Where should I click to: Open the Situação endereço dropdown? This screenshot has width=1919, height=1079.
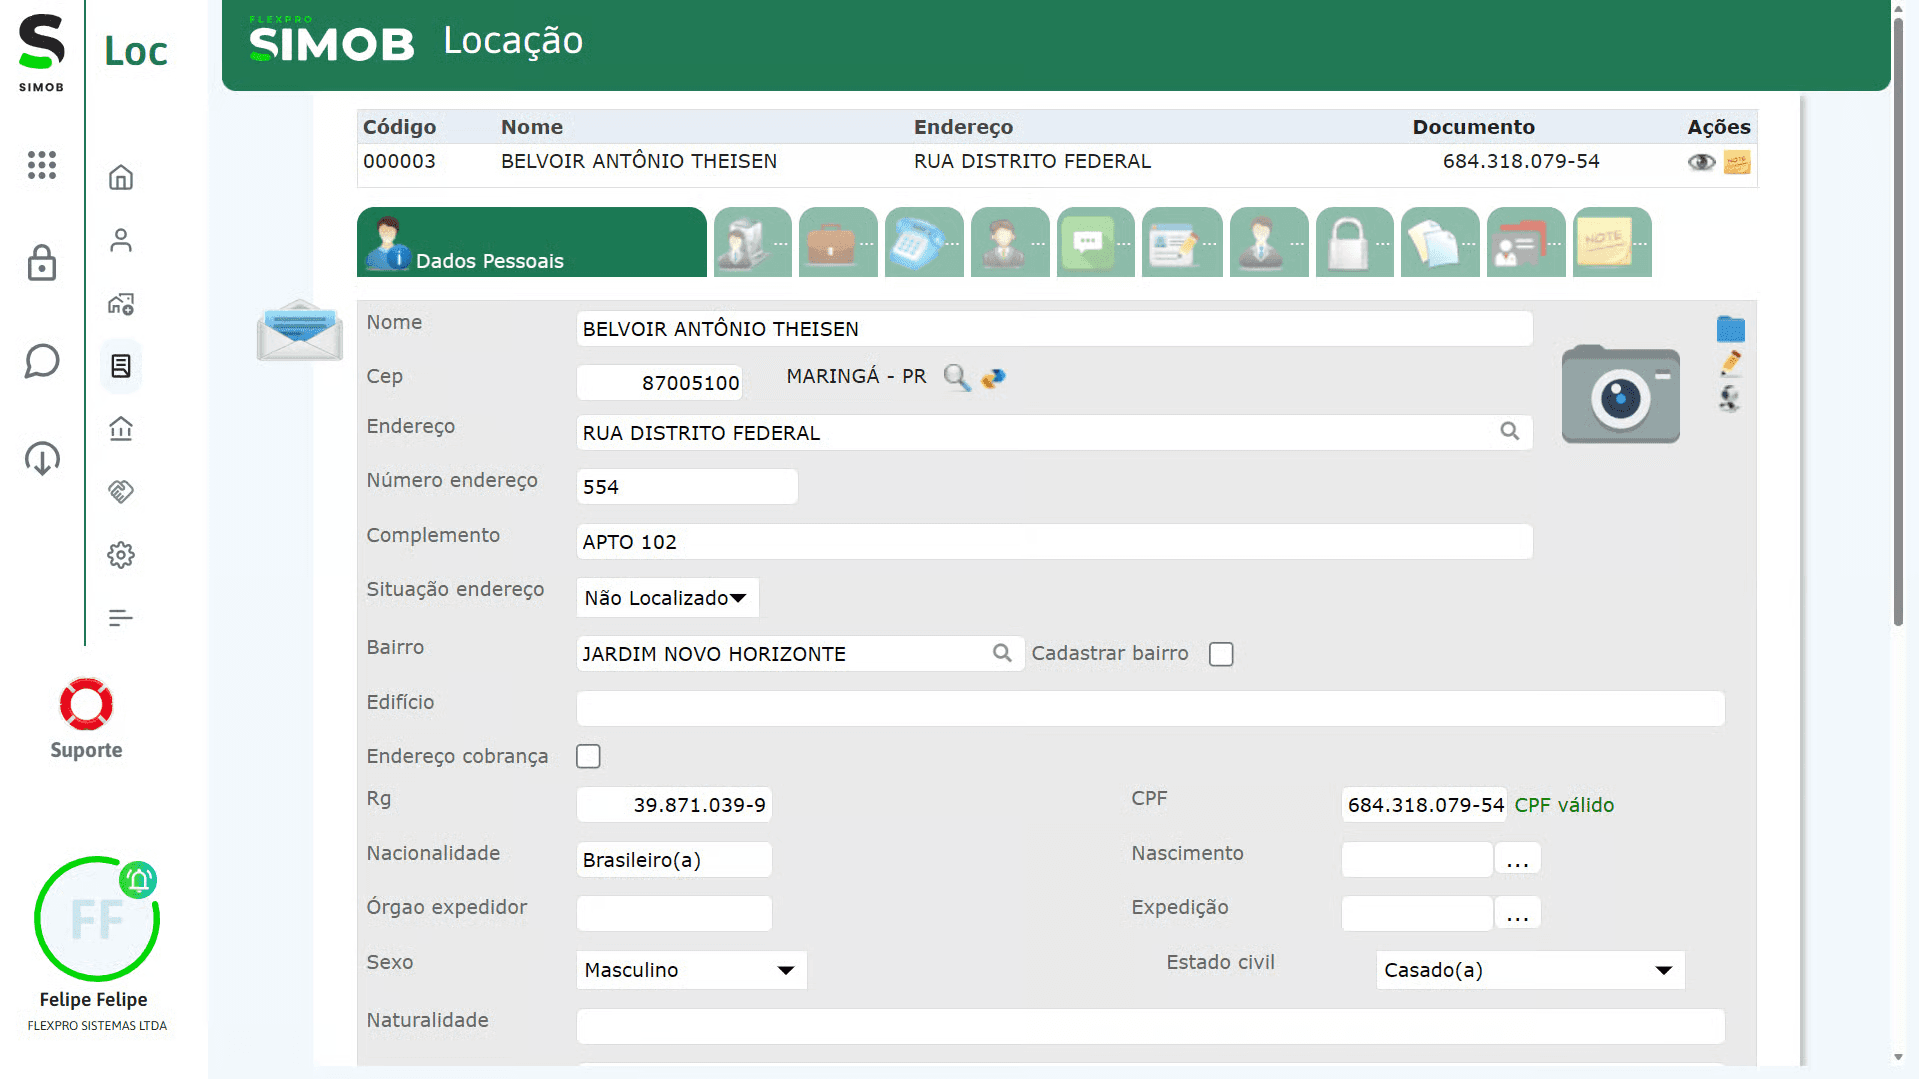[667, 598]
